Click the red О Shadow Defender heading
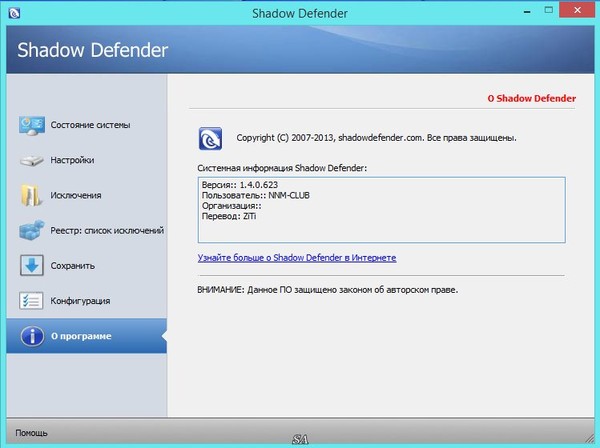 (532, 98)
